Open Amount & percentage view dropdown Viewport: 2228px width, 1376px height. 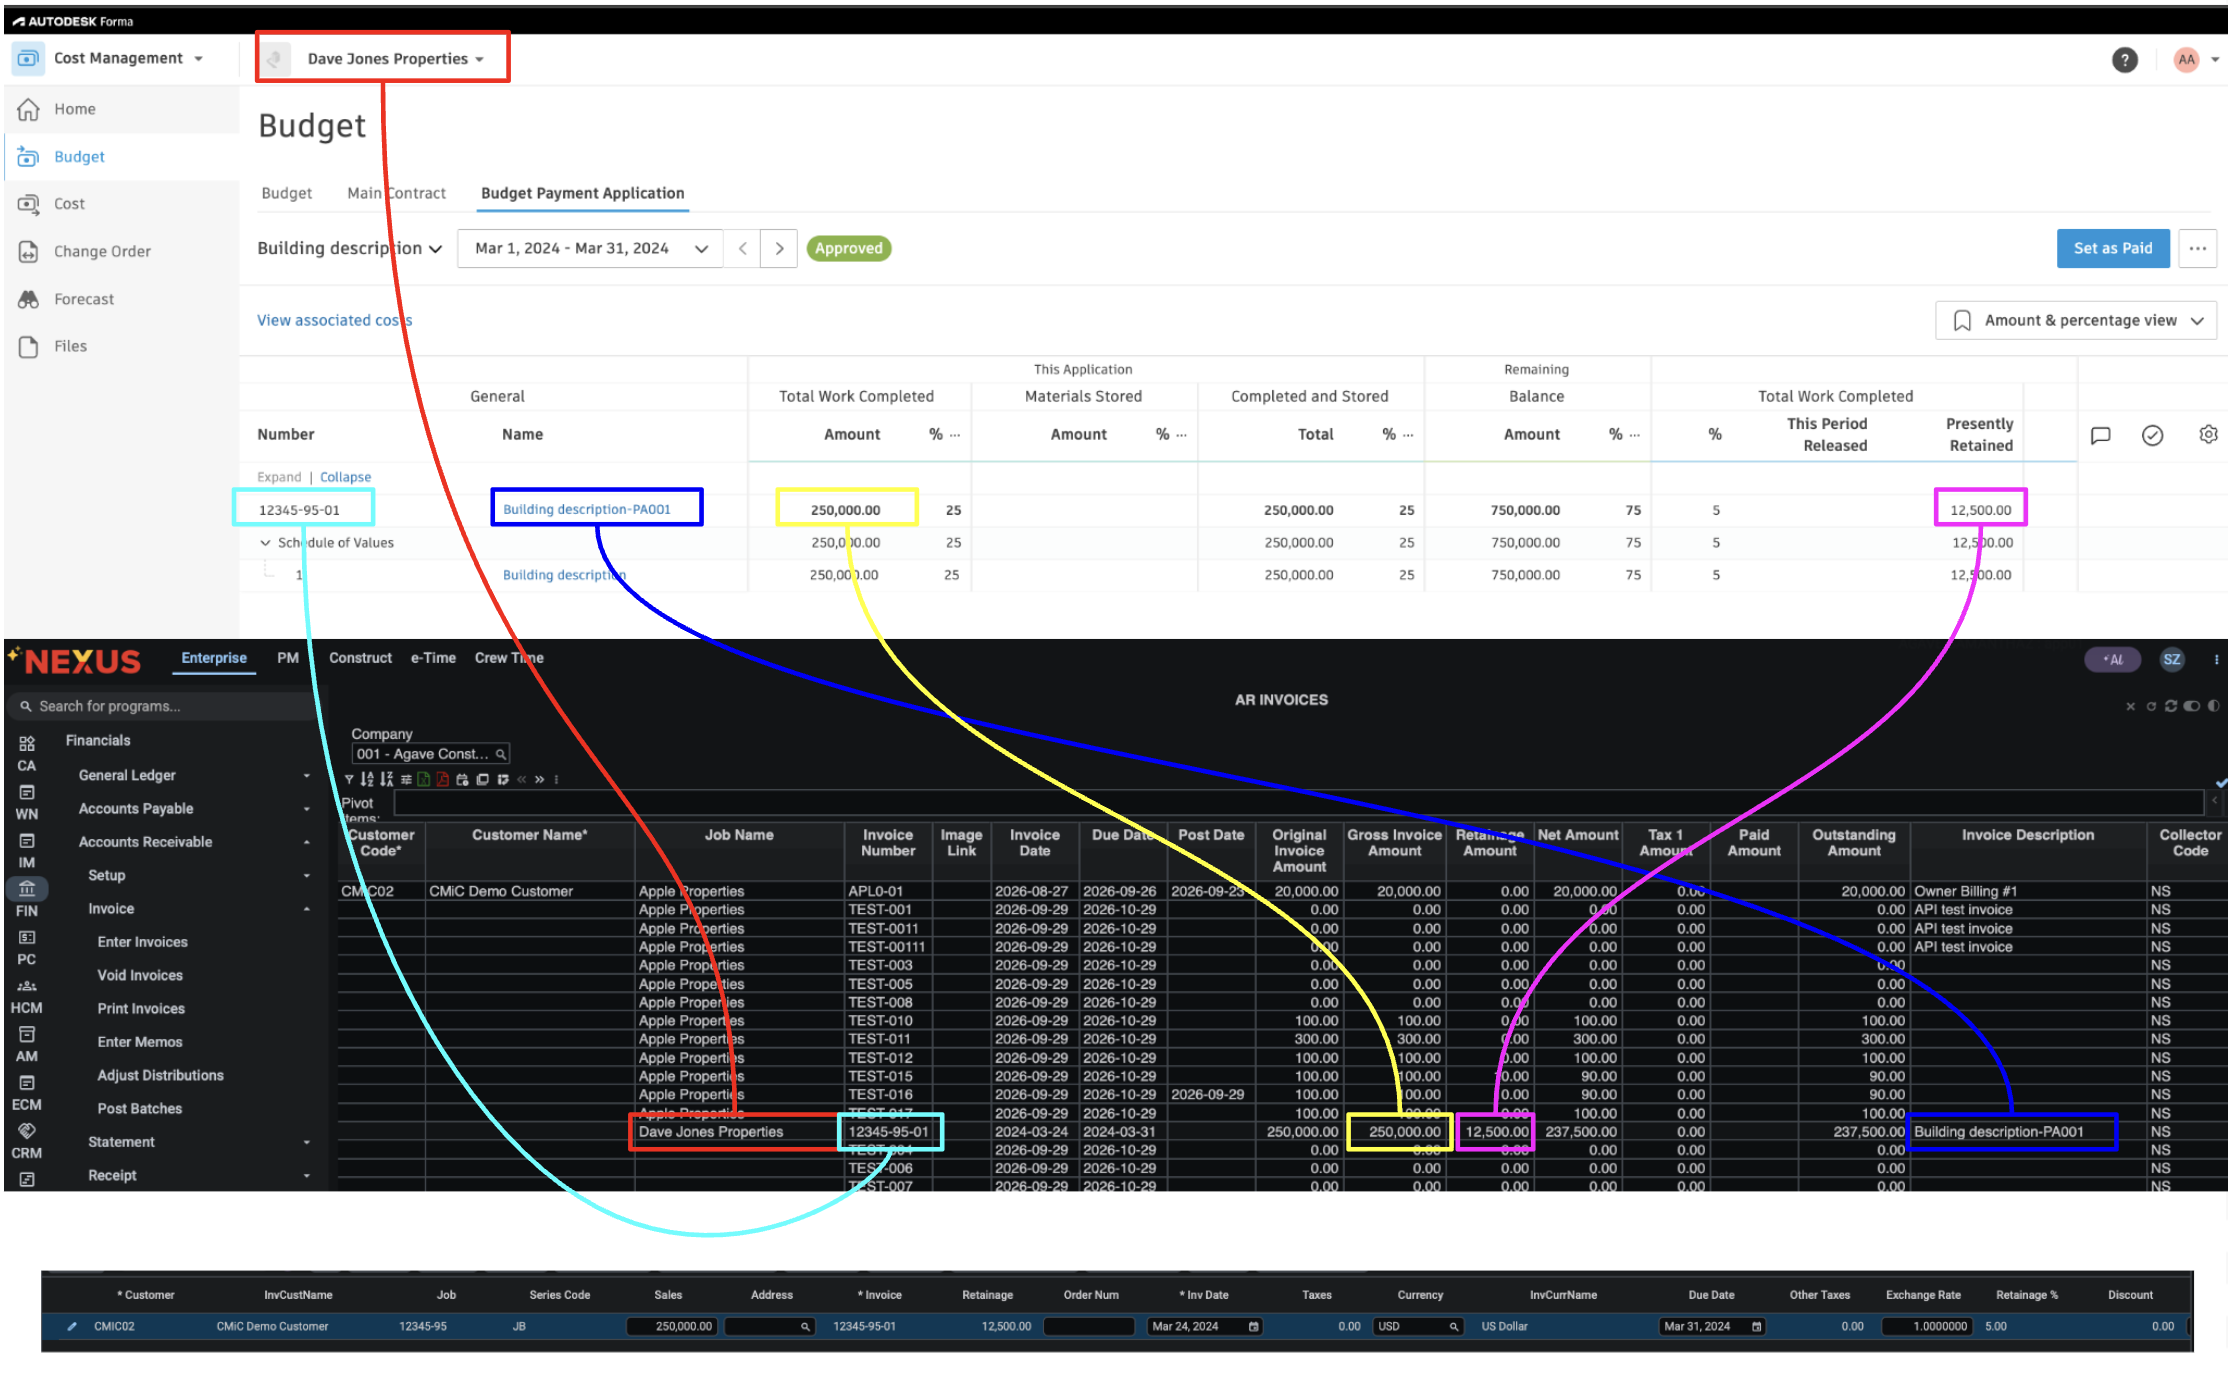tap(2076, 321)
